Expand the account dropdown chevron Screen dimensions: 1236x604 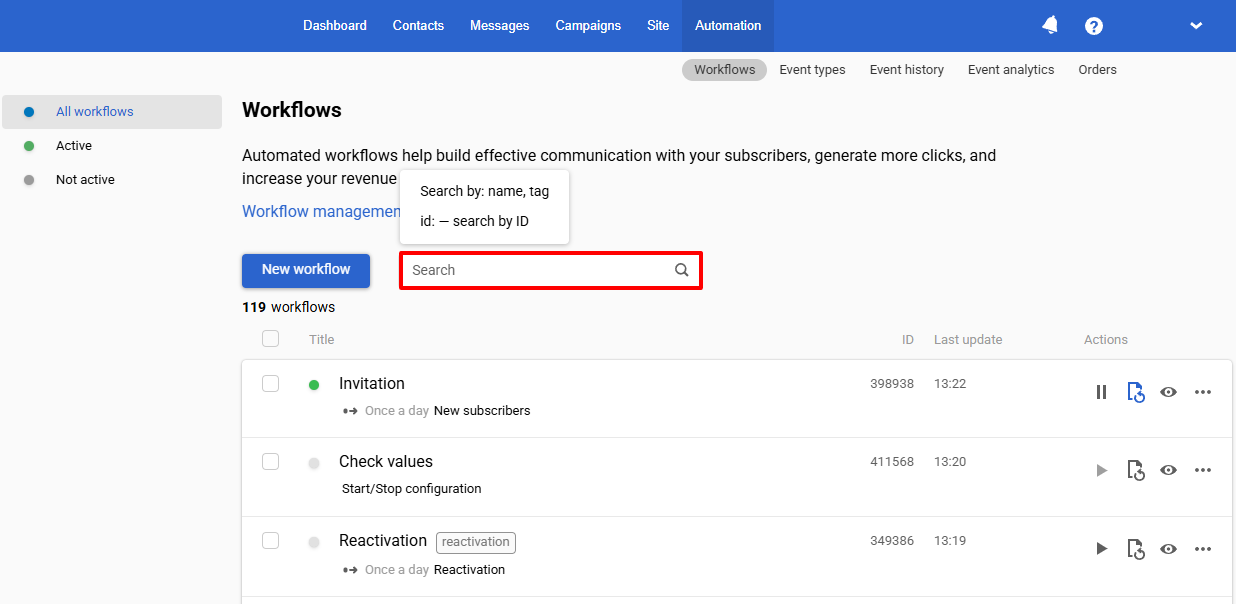[x=1196, y=26]
